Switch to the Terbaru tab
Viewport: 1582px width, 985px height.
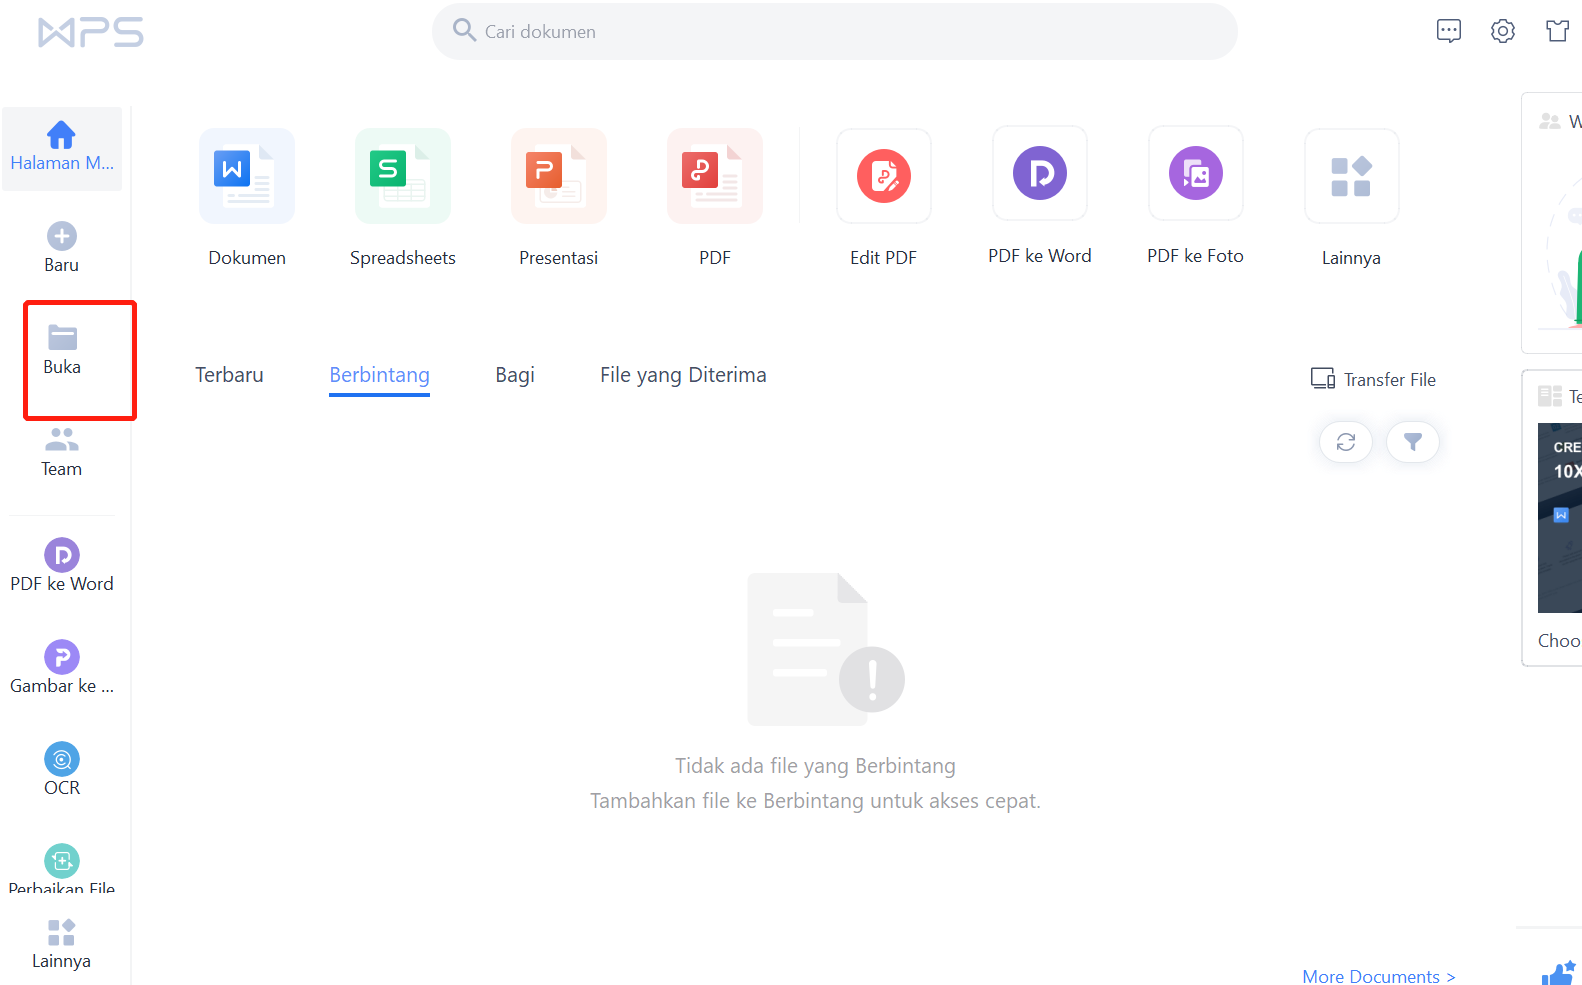coord(229,375)
